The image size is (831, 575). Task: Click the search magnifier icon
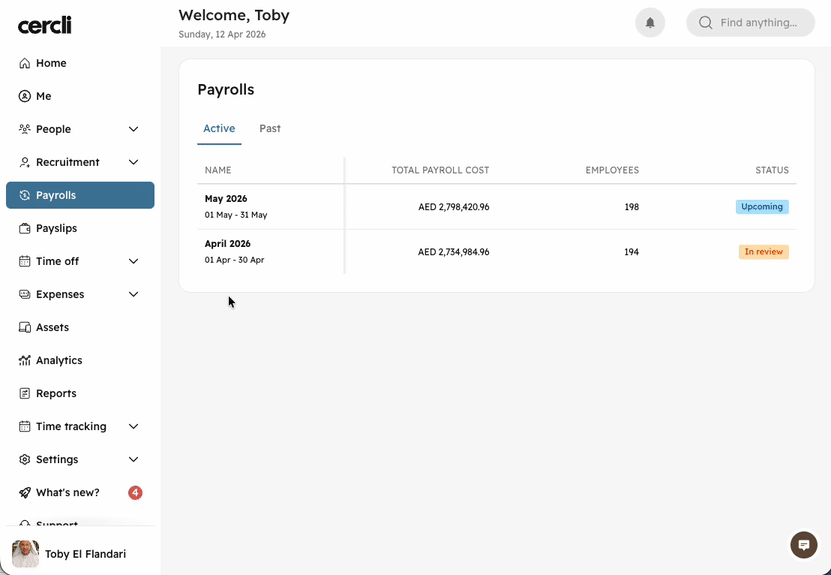pos(705,23)
